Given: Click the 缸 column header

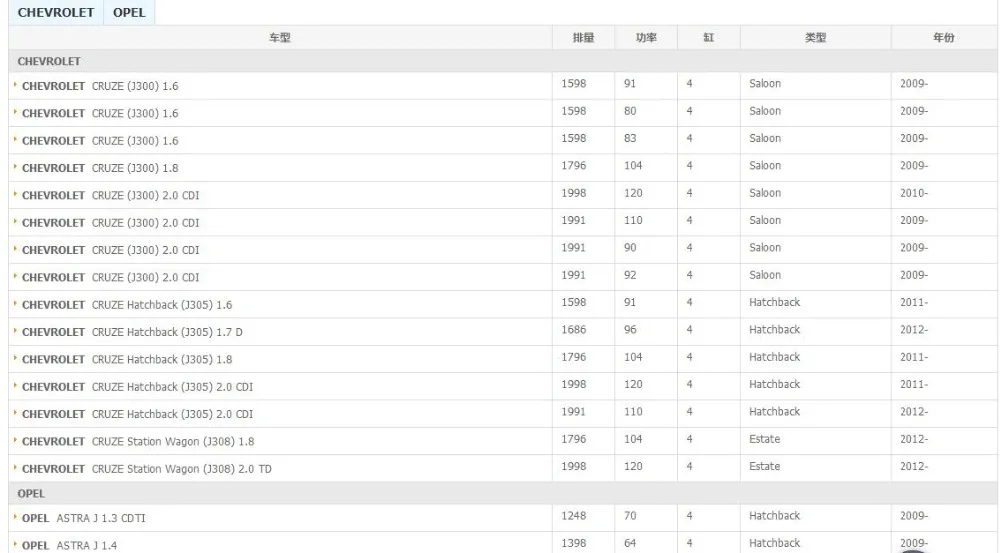Looking at the screenshot, I should click(708, 38).
